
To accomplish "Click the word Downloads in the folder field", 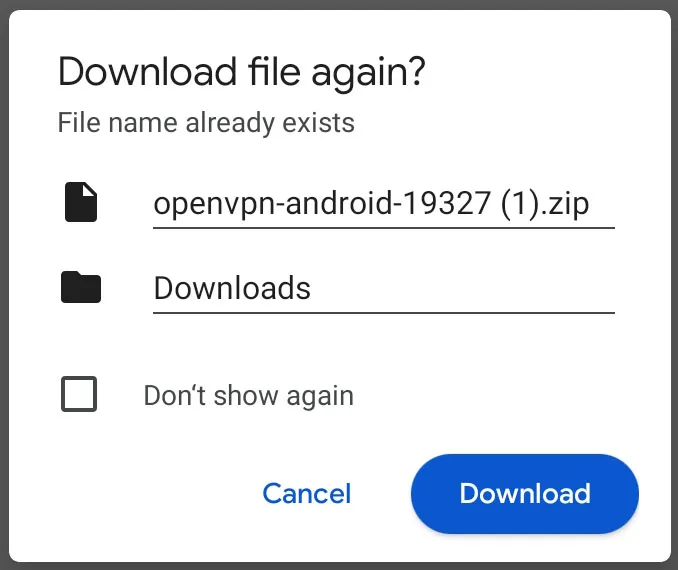I will pos(232,288).
